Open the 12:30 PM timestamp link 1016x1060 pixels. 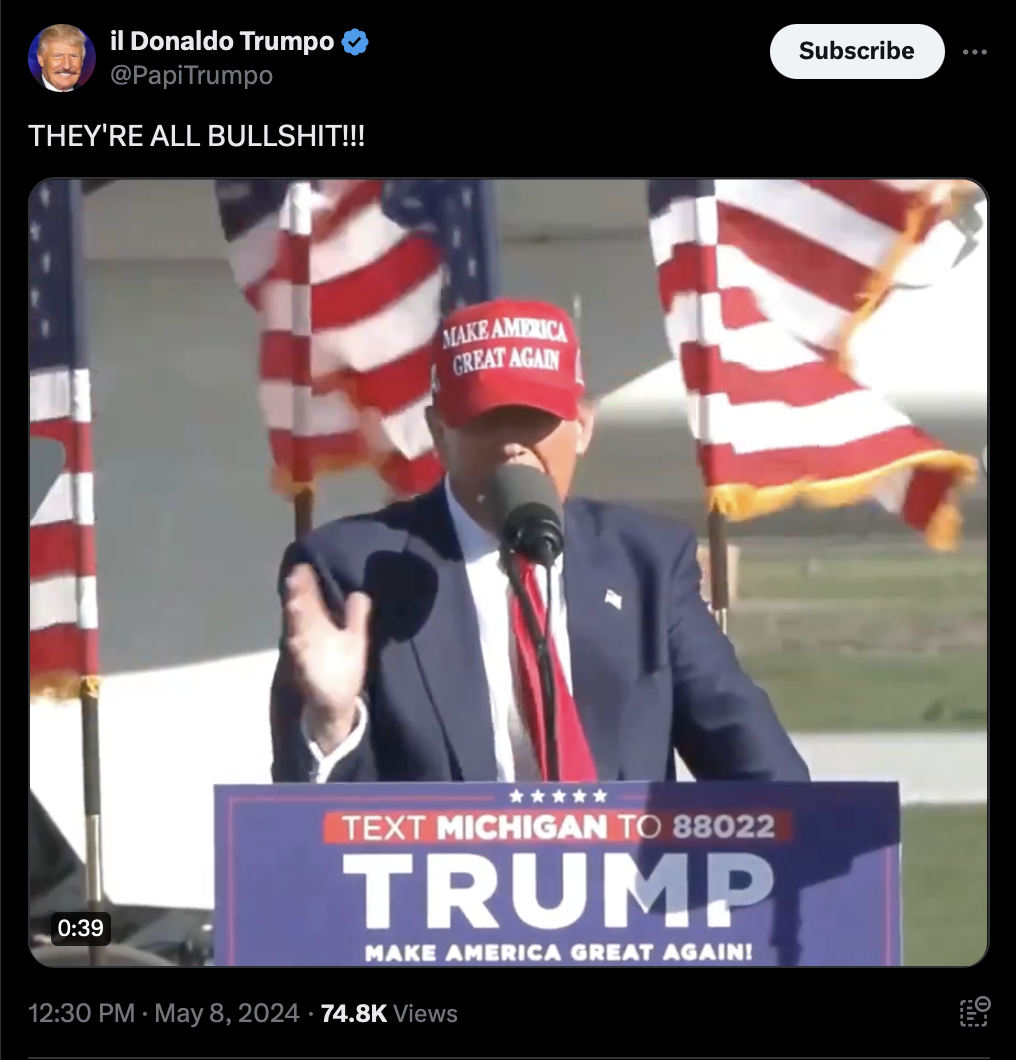pos(82,1013)
